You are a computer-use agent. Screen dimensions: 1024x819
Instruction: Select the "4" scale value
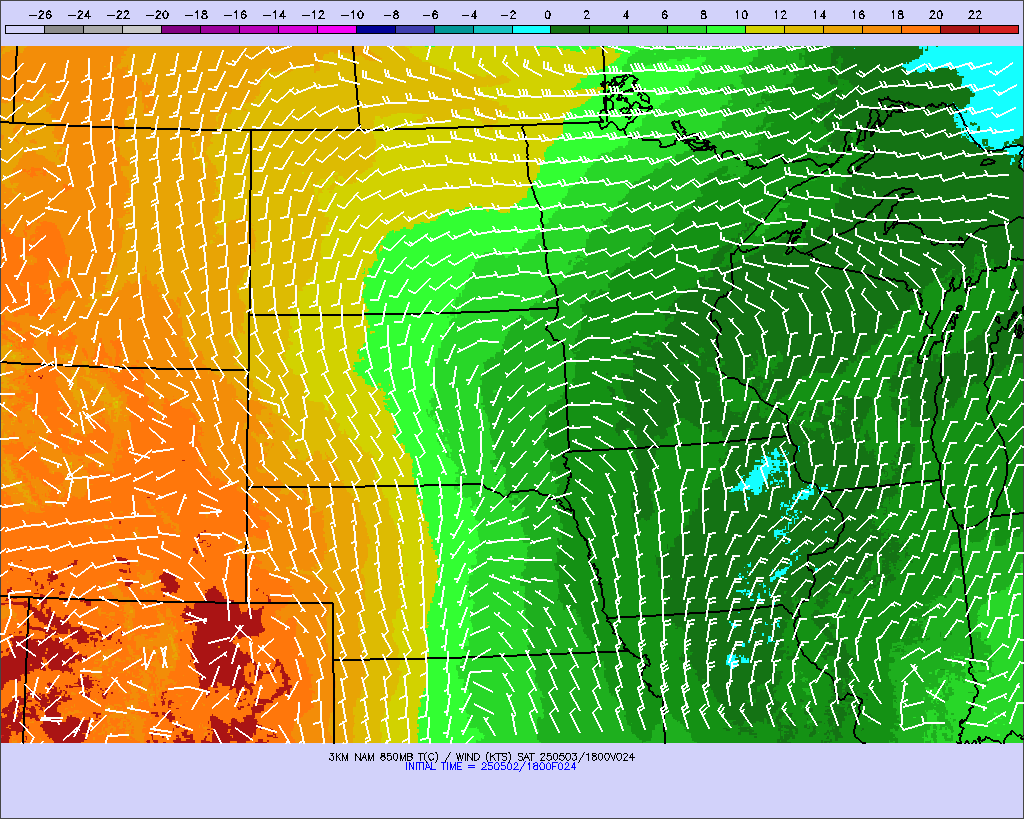pyautogui.click(x=626, y=14)
